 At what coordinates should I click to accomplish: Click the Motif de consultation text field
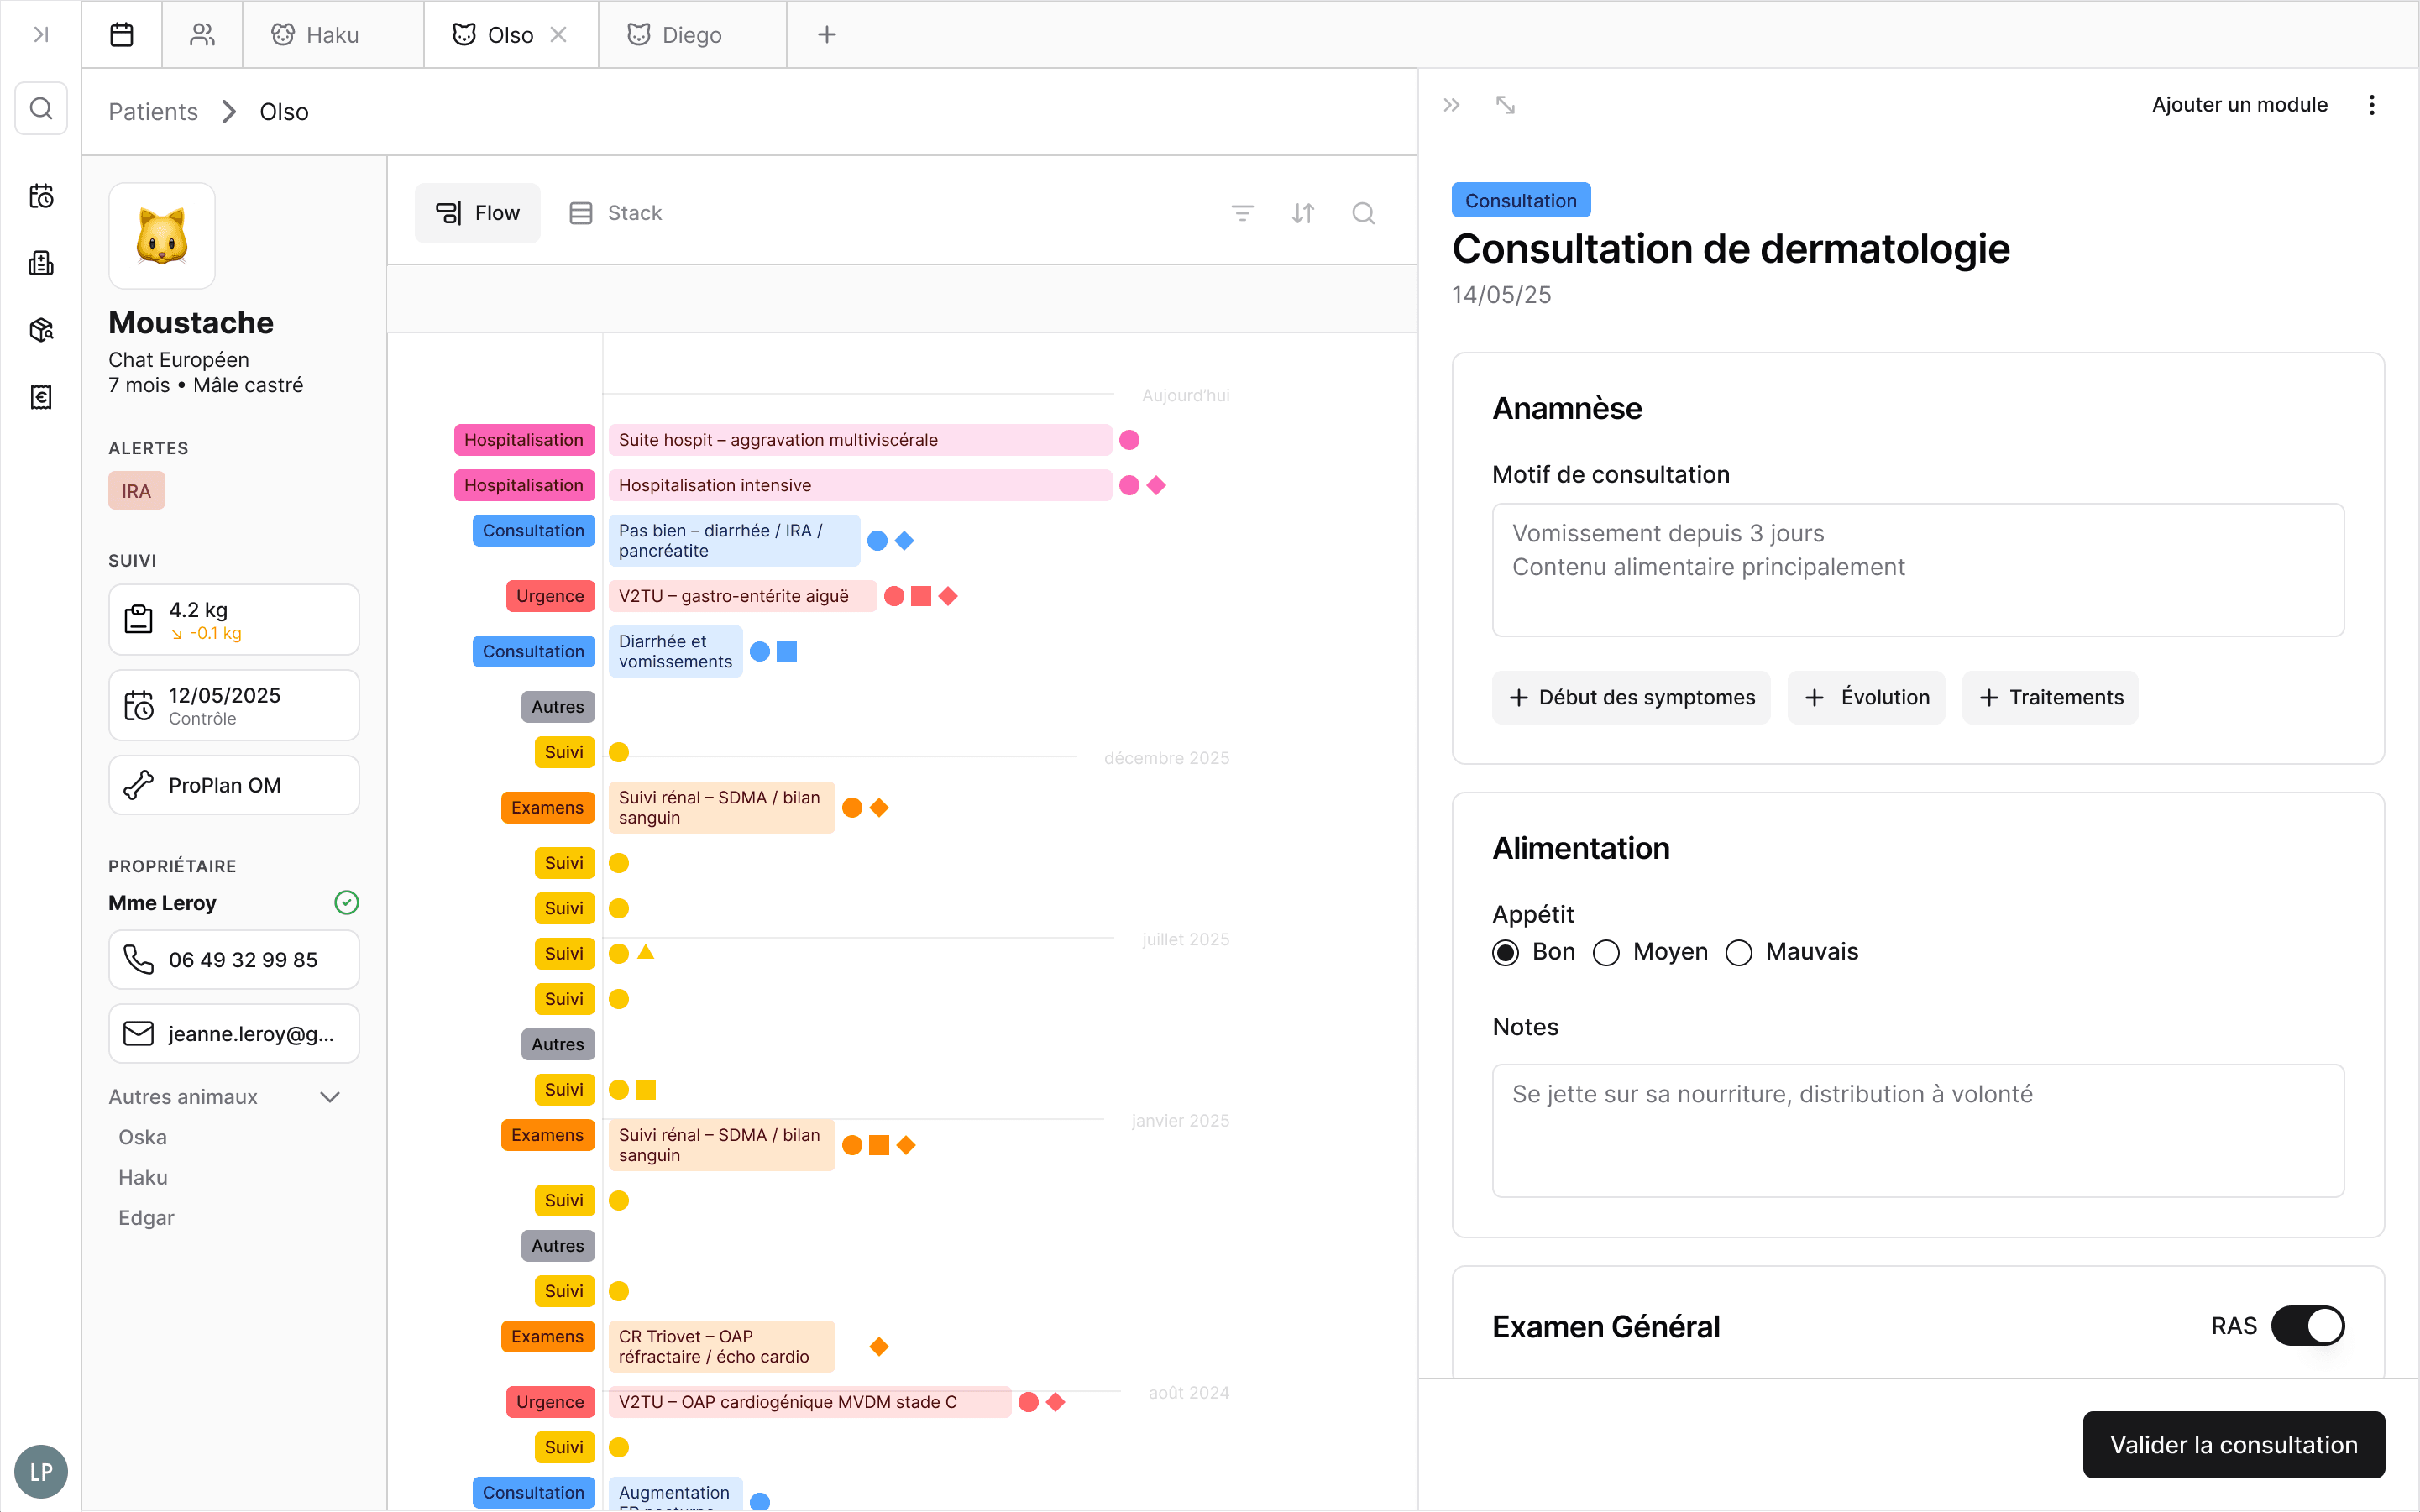[x=1917, y=570]
